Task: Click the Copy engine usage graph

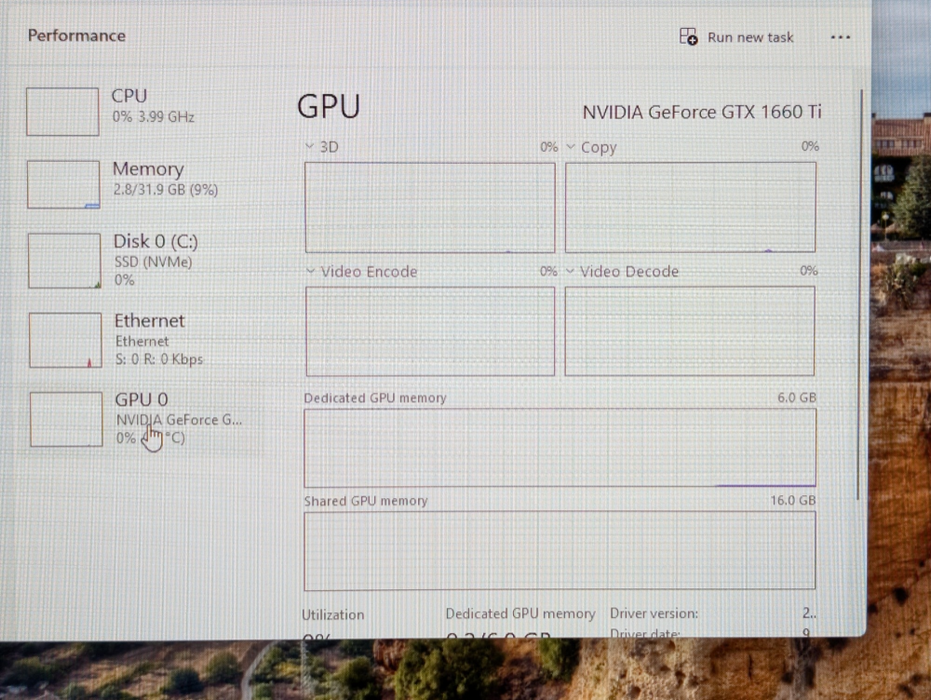Action: coord(691,207)
